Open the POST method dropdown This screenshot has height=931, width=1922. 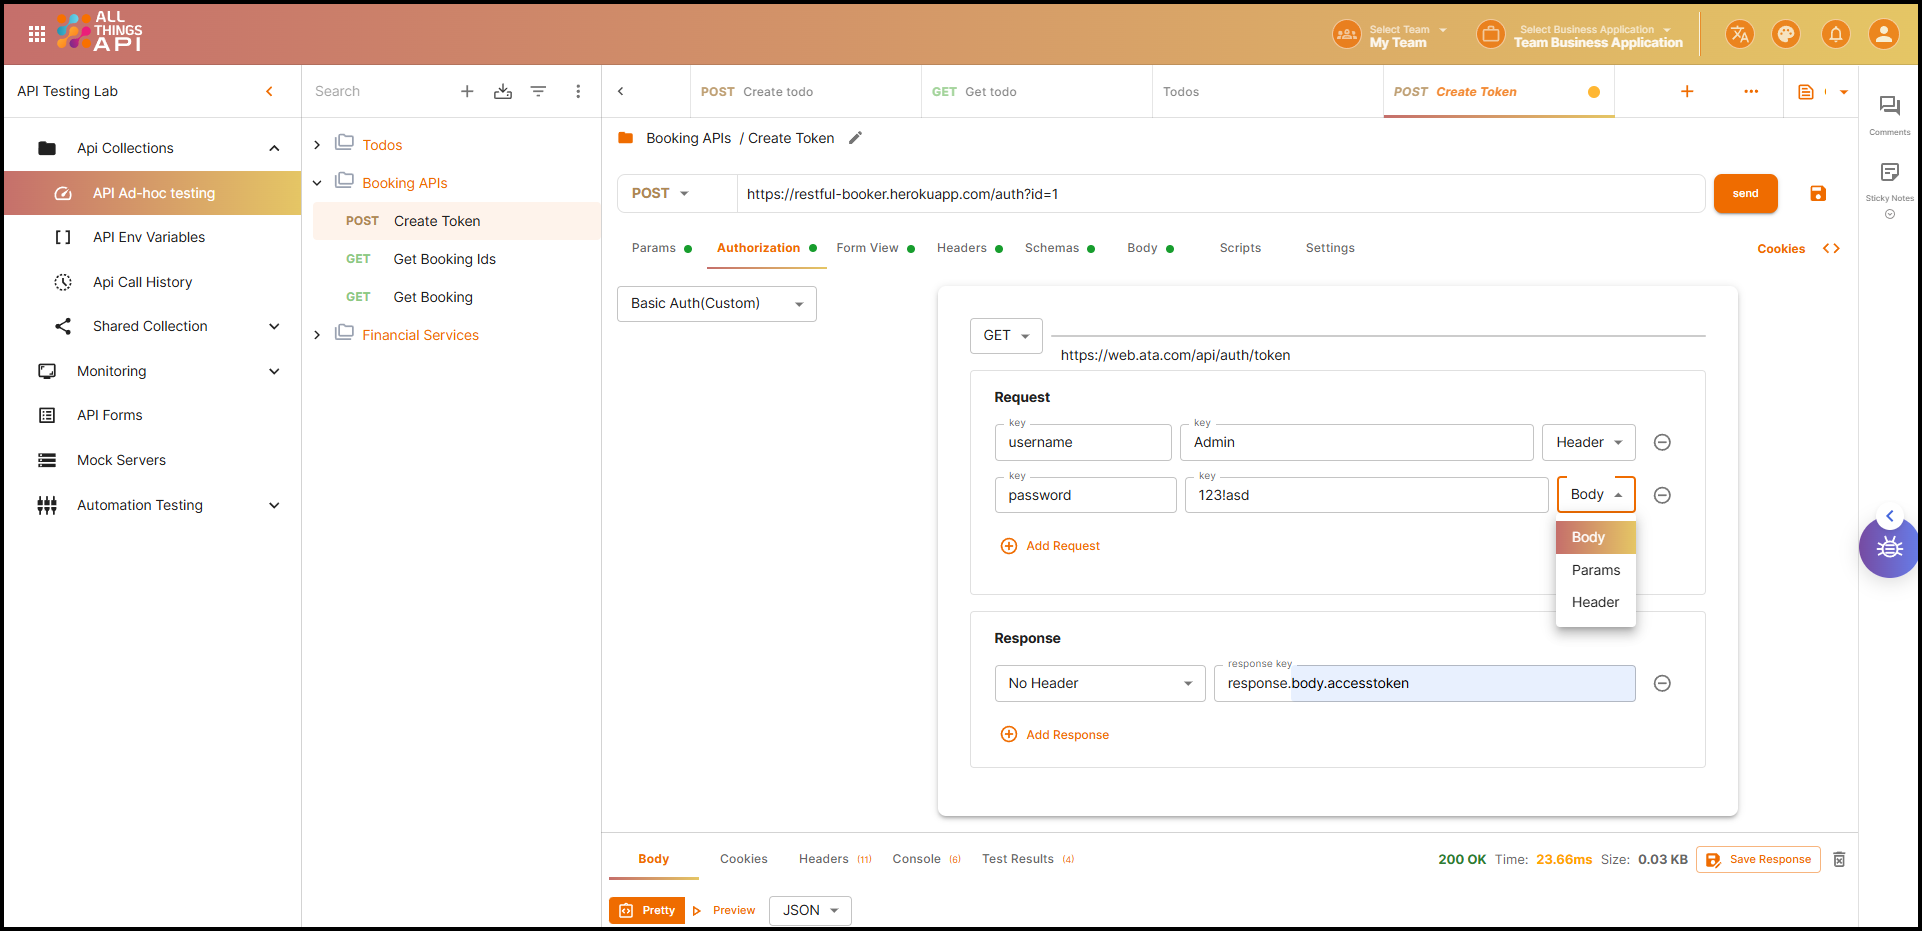[660, 194]
